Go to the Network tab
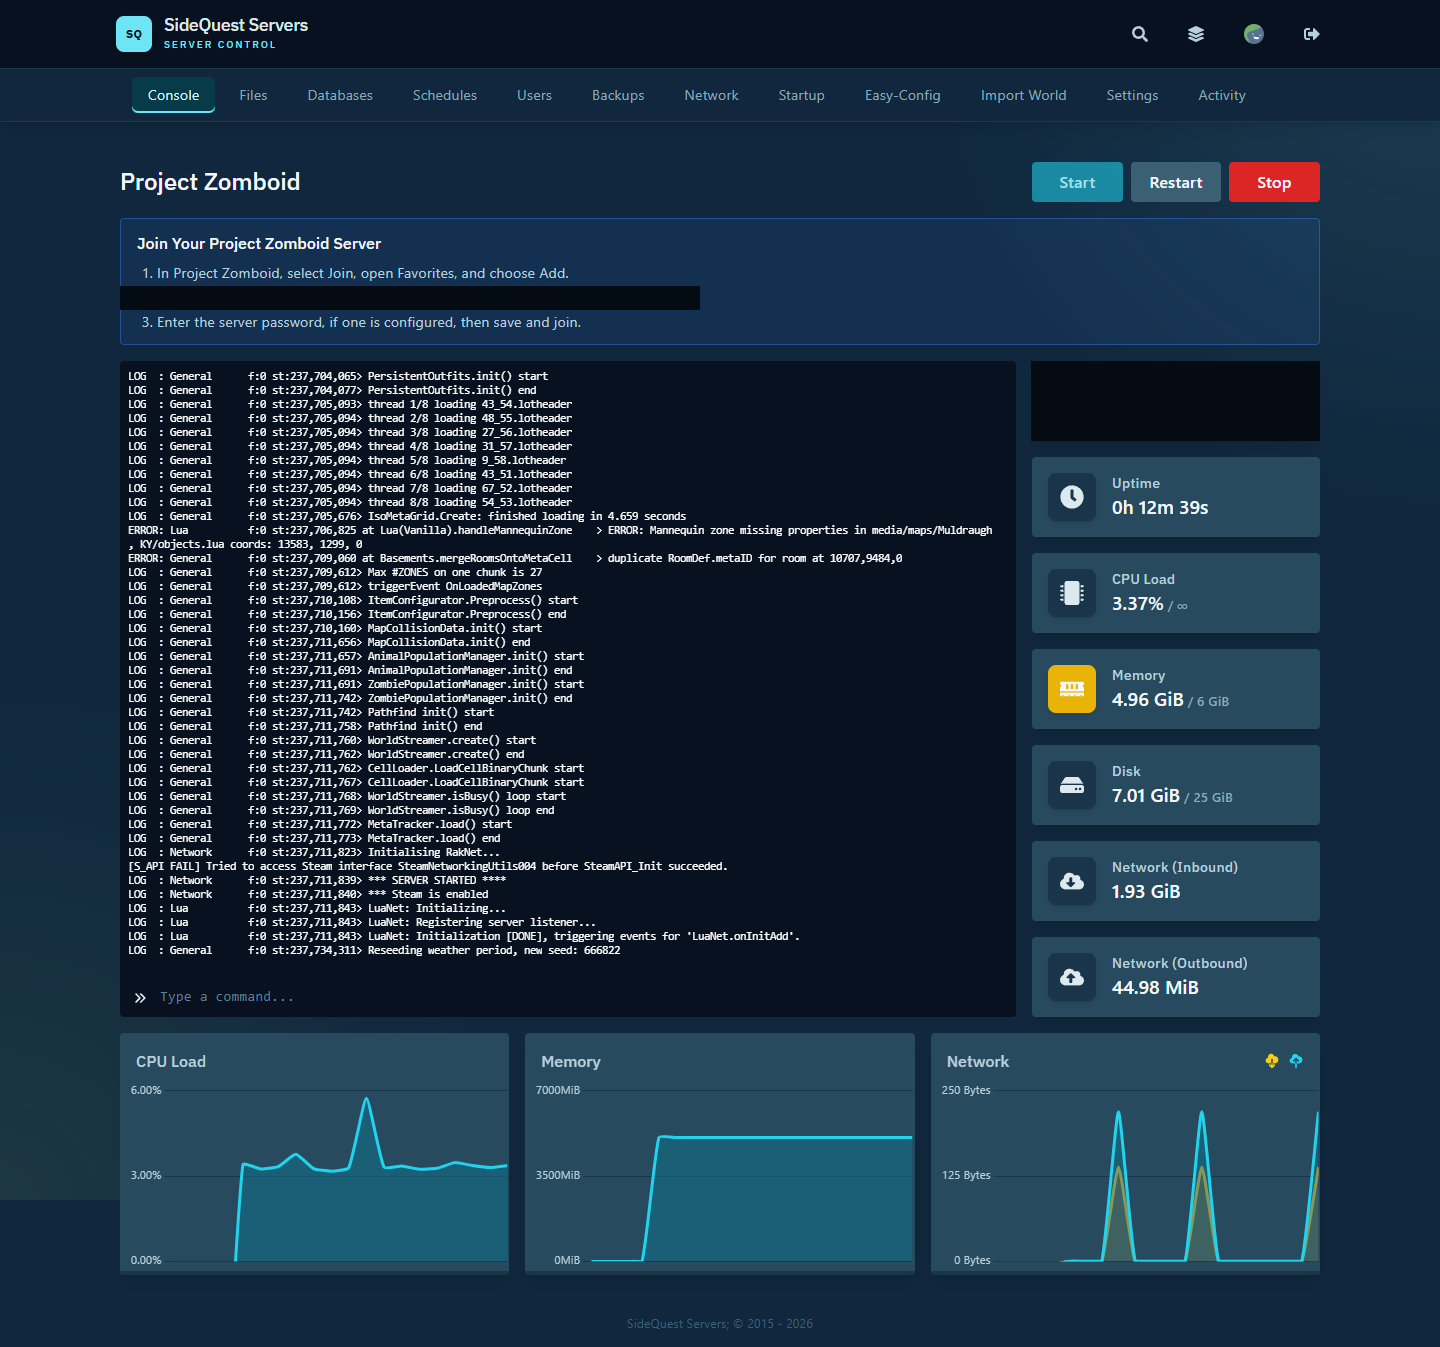Image resolution: width=1440 pixels, height=1347 pixels. tap(711, 95)
